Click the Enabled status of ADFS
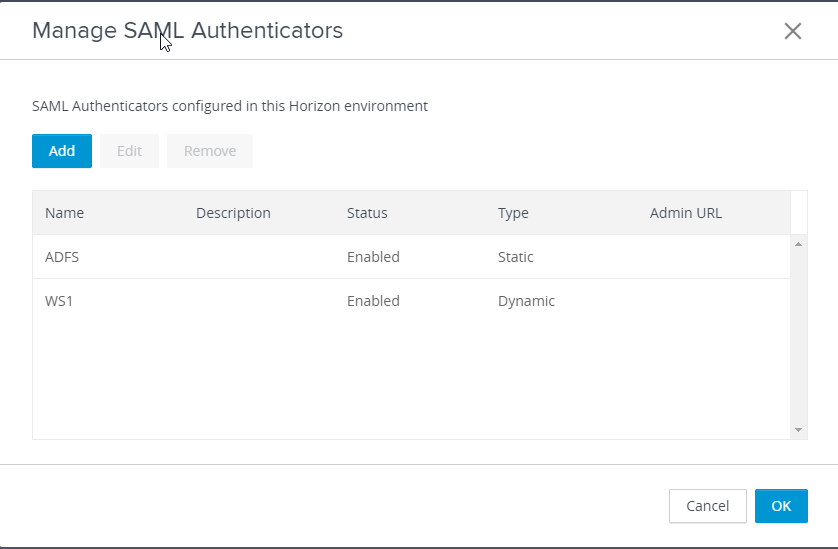This screenshot has height=549, width=838. coord(373,257)
